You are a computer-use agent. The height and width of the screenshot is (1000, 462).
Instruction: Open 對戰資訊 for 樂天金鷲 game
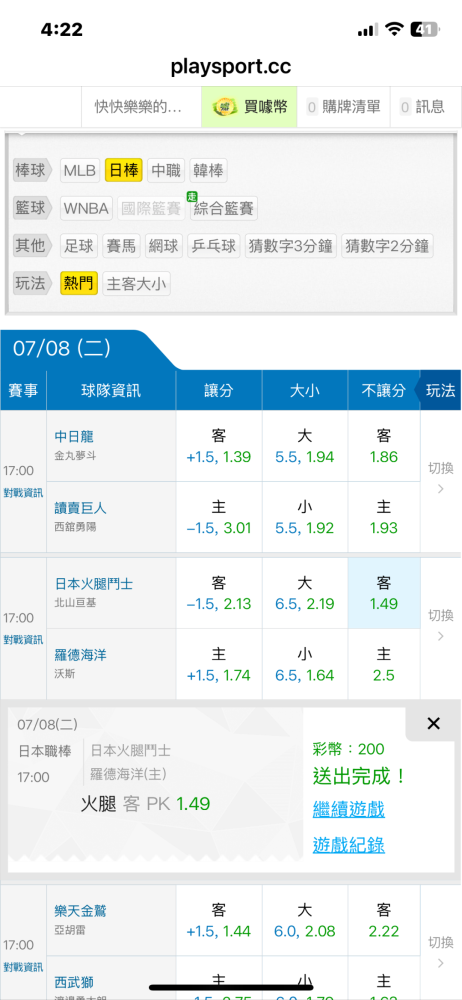click(x=23, y=966)
